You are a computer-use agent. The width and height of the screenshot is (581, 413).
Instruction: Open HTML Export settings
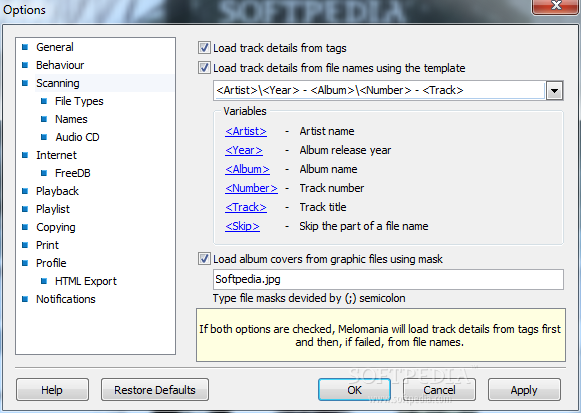86,281
